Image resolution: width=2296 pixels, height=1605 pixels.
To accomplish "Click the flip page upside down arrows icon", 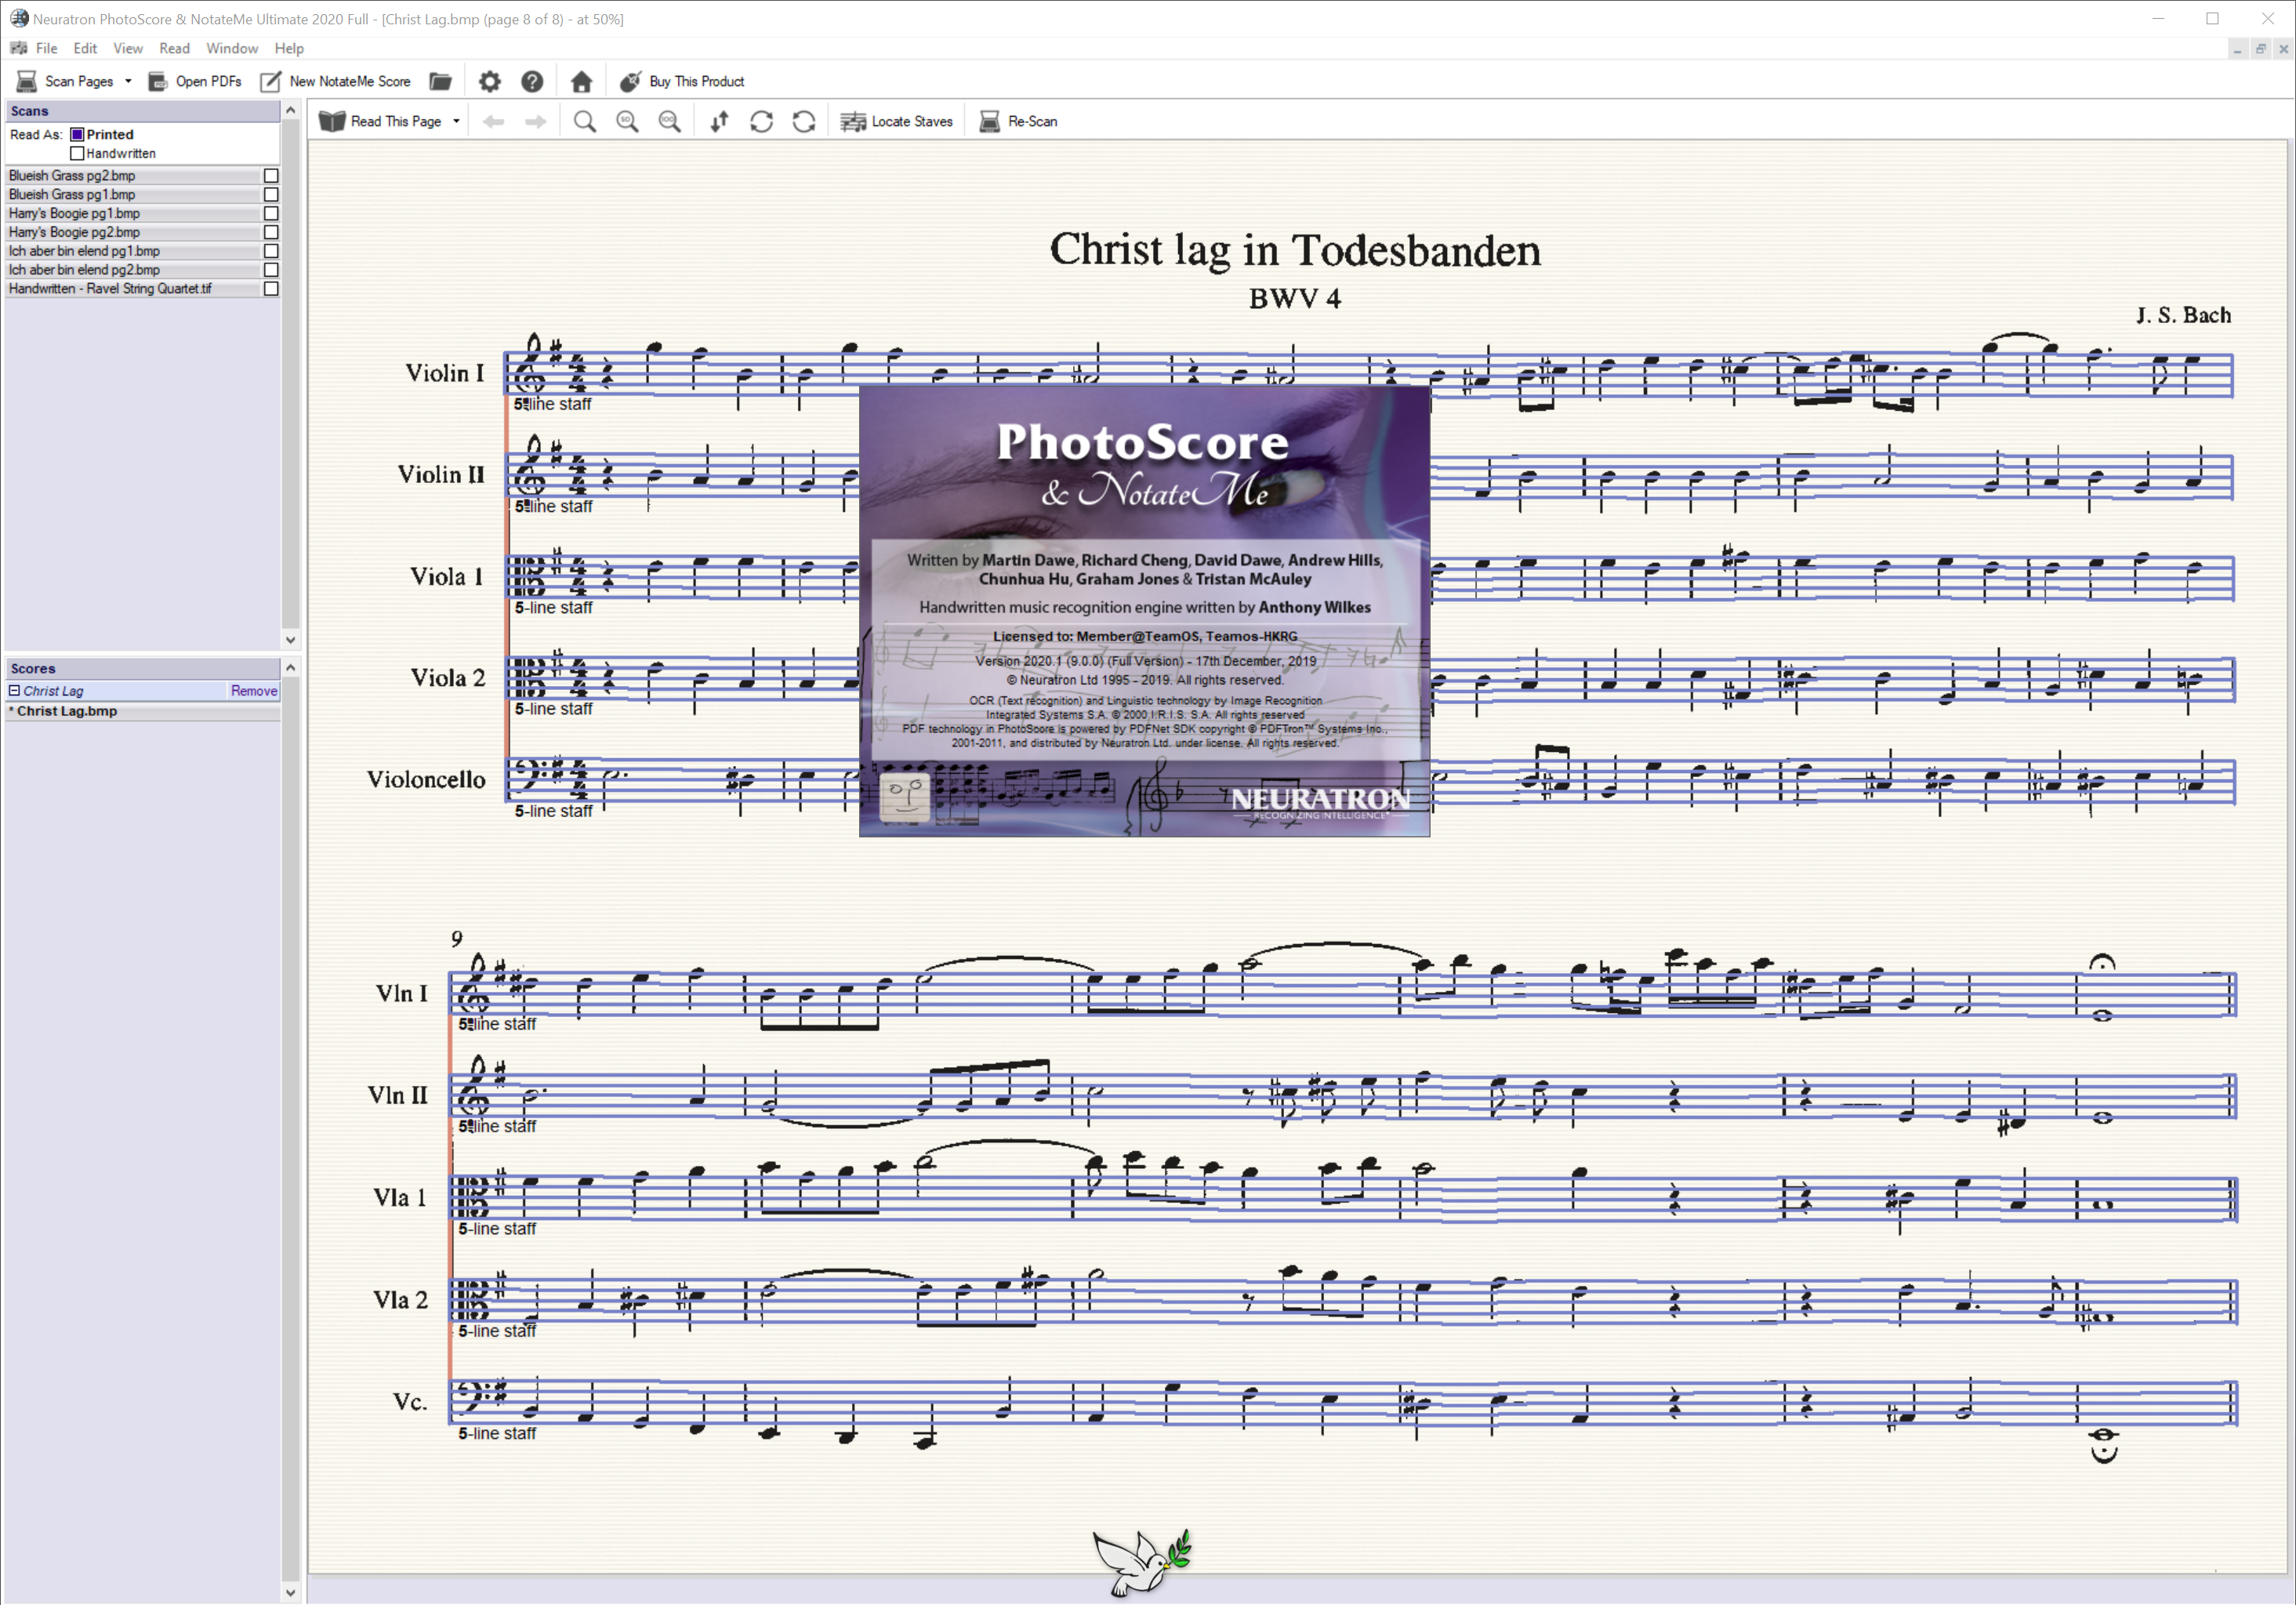I will [719, 121].
